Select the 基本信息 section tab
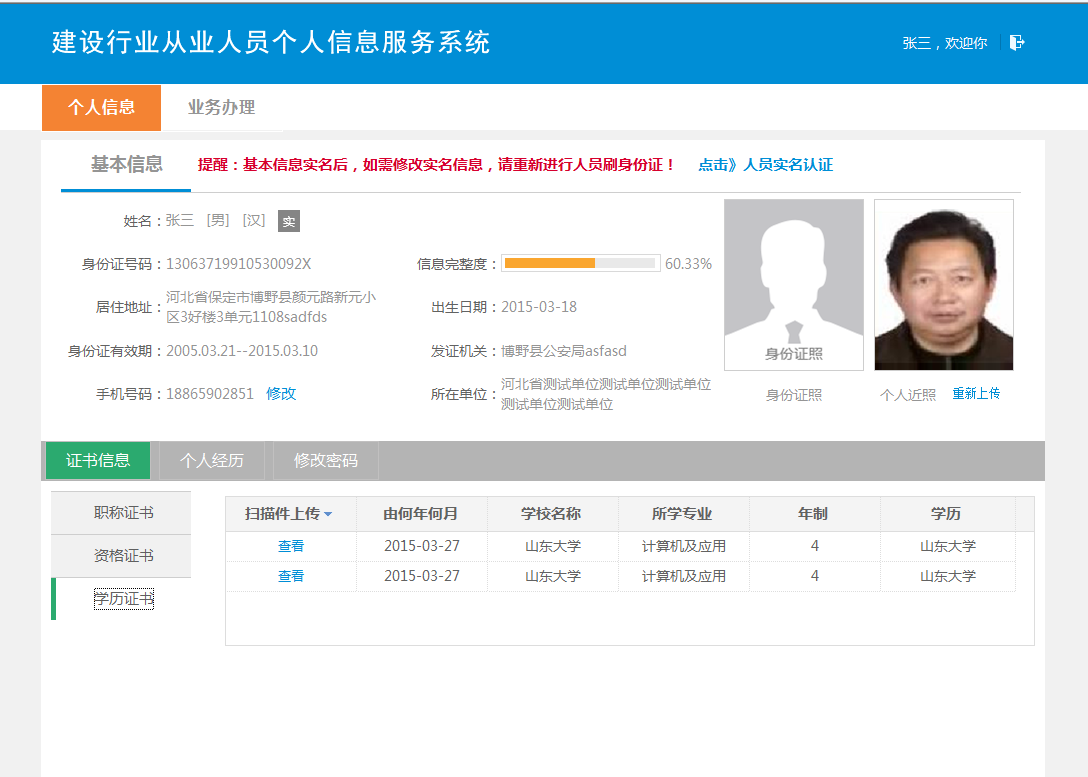This screenshot has height=777, width=1088. pyautogui.click(x=126, y=164)
